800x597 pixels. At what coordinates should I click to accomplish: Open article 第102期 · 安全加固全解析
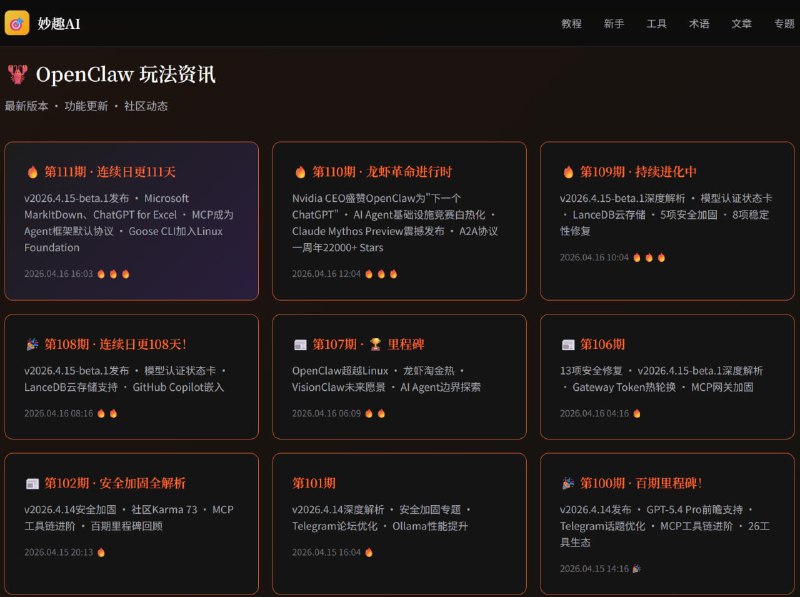point(115,483)
